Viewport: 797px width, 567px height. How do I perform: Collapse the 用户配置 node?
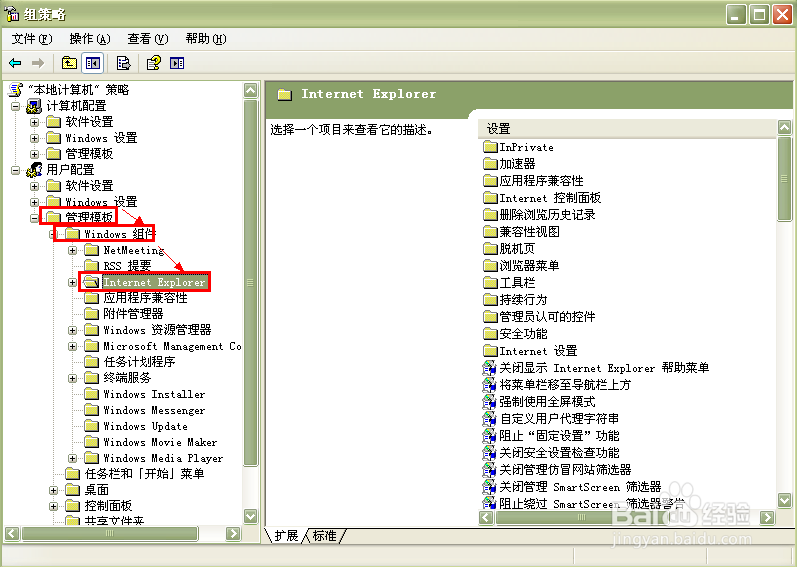pos(16,170)
